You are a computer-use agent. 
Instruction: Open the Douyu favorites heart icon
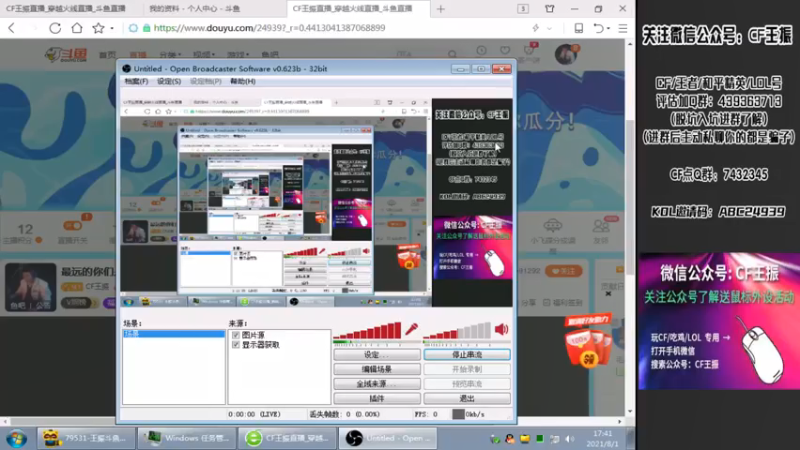coord(505,51)
